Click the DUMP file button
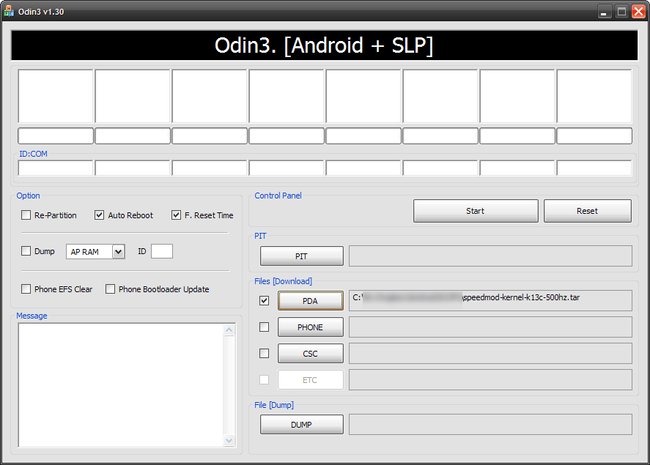Viewport: 650px width, 465px height. pyautogui.click(x=301, y=425)
